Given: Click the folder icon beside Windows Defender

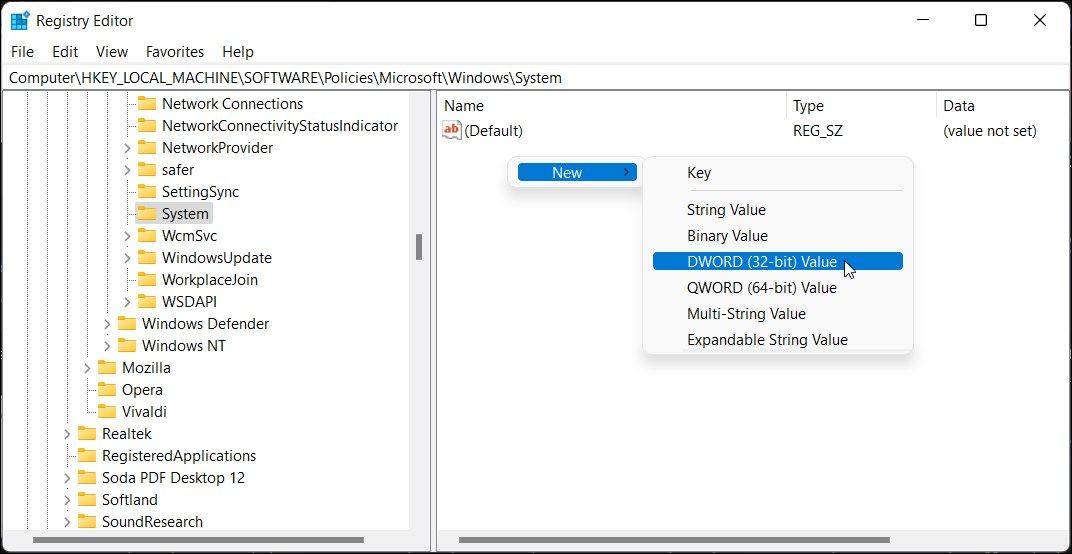Looking at the screenshot, I should [127, 324].
